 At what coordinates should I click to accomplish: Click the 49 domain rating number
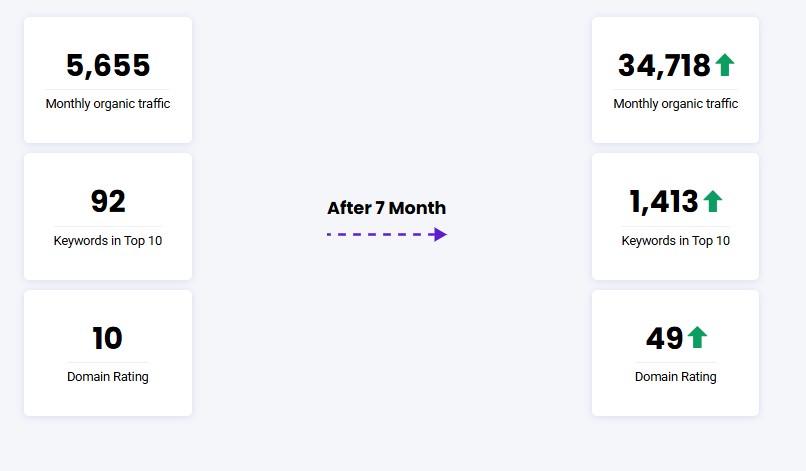665,338
